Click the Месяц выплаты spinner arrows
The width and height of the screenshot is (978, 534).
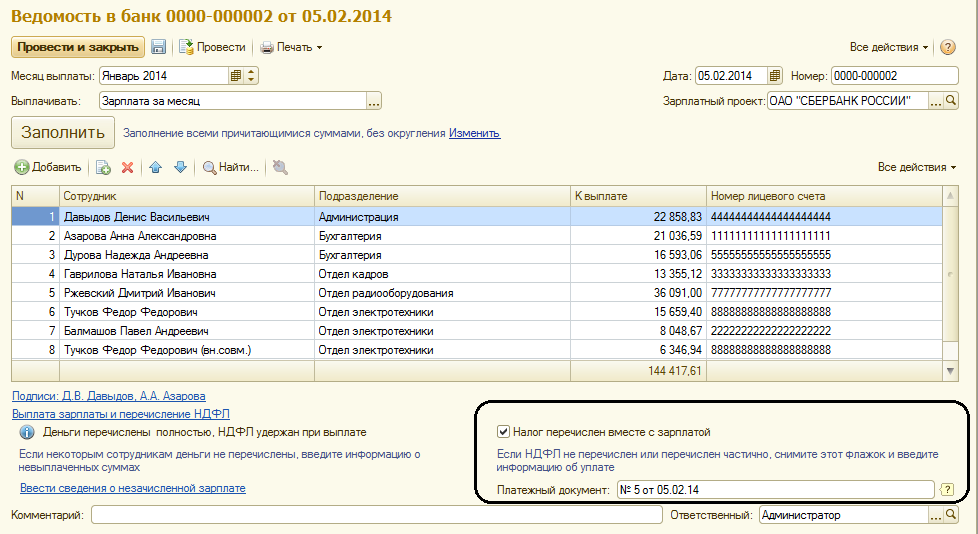[251, 75]
